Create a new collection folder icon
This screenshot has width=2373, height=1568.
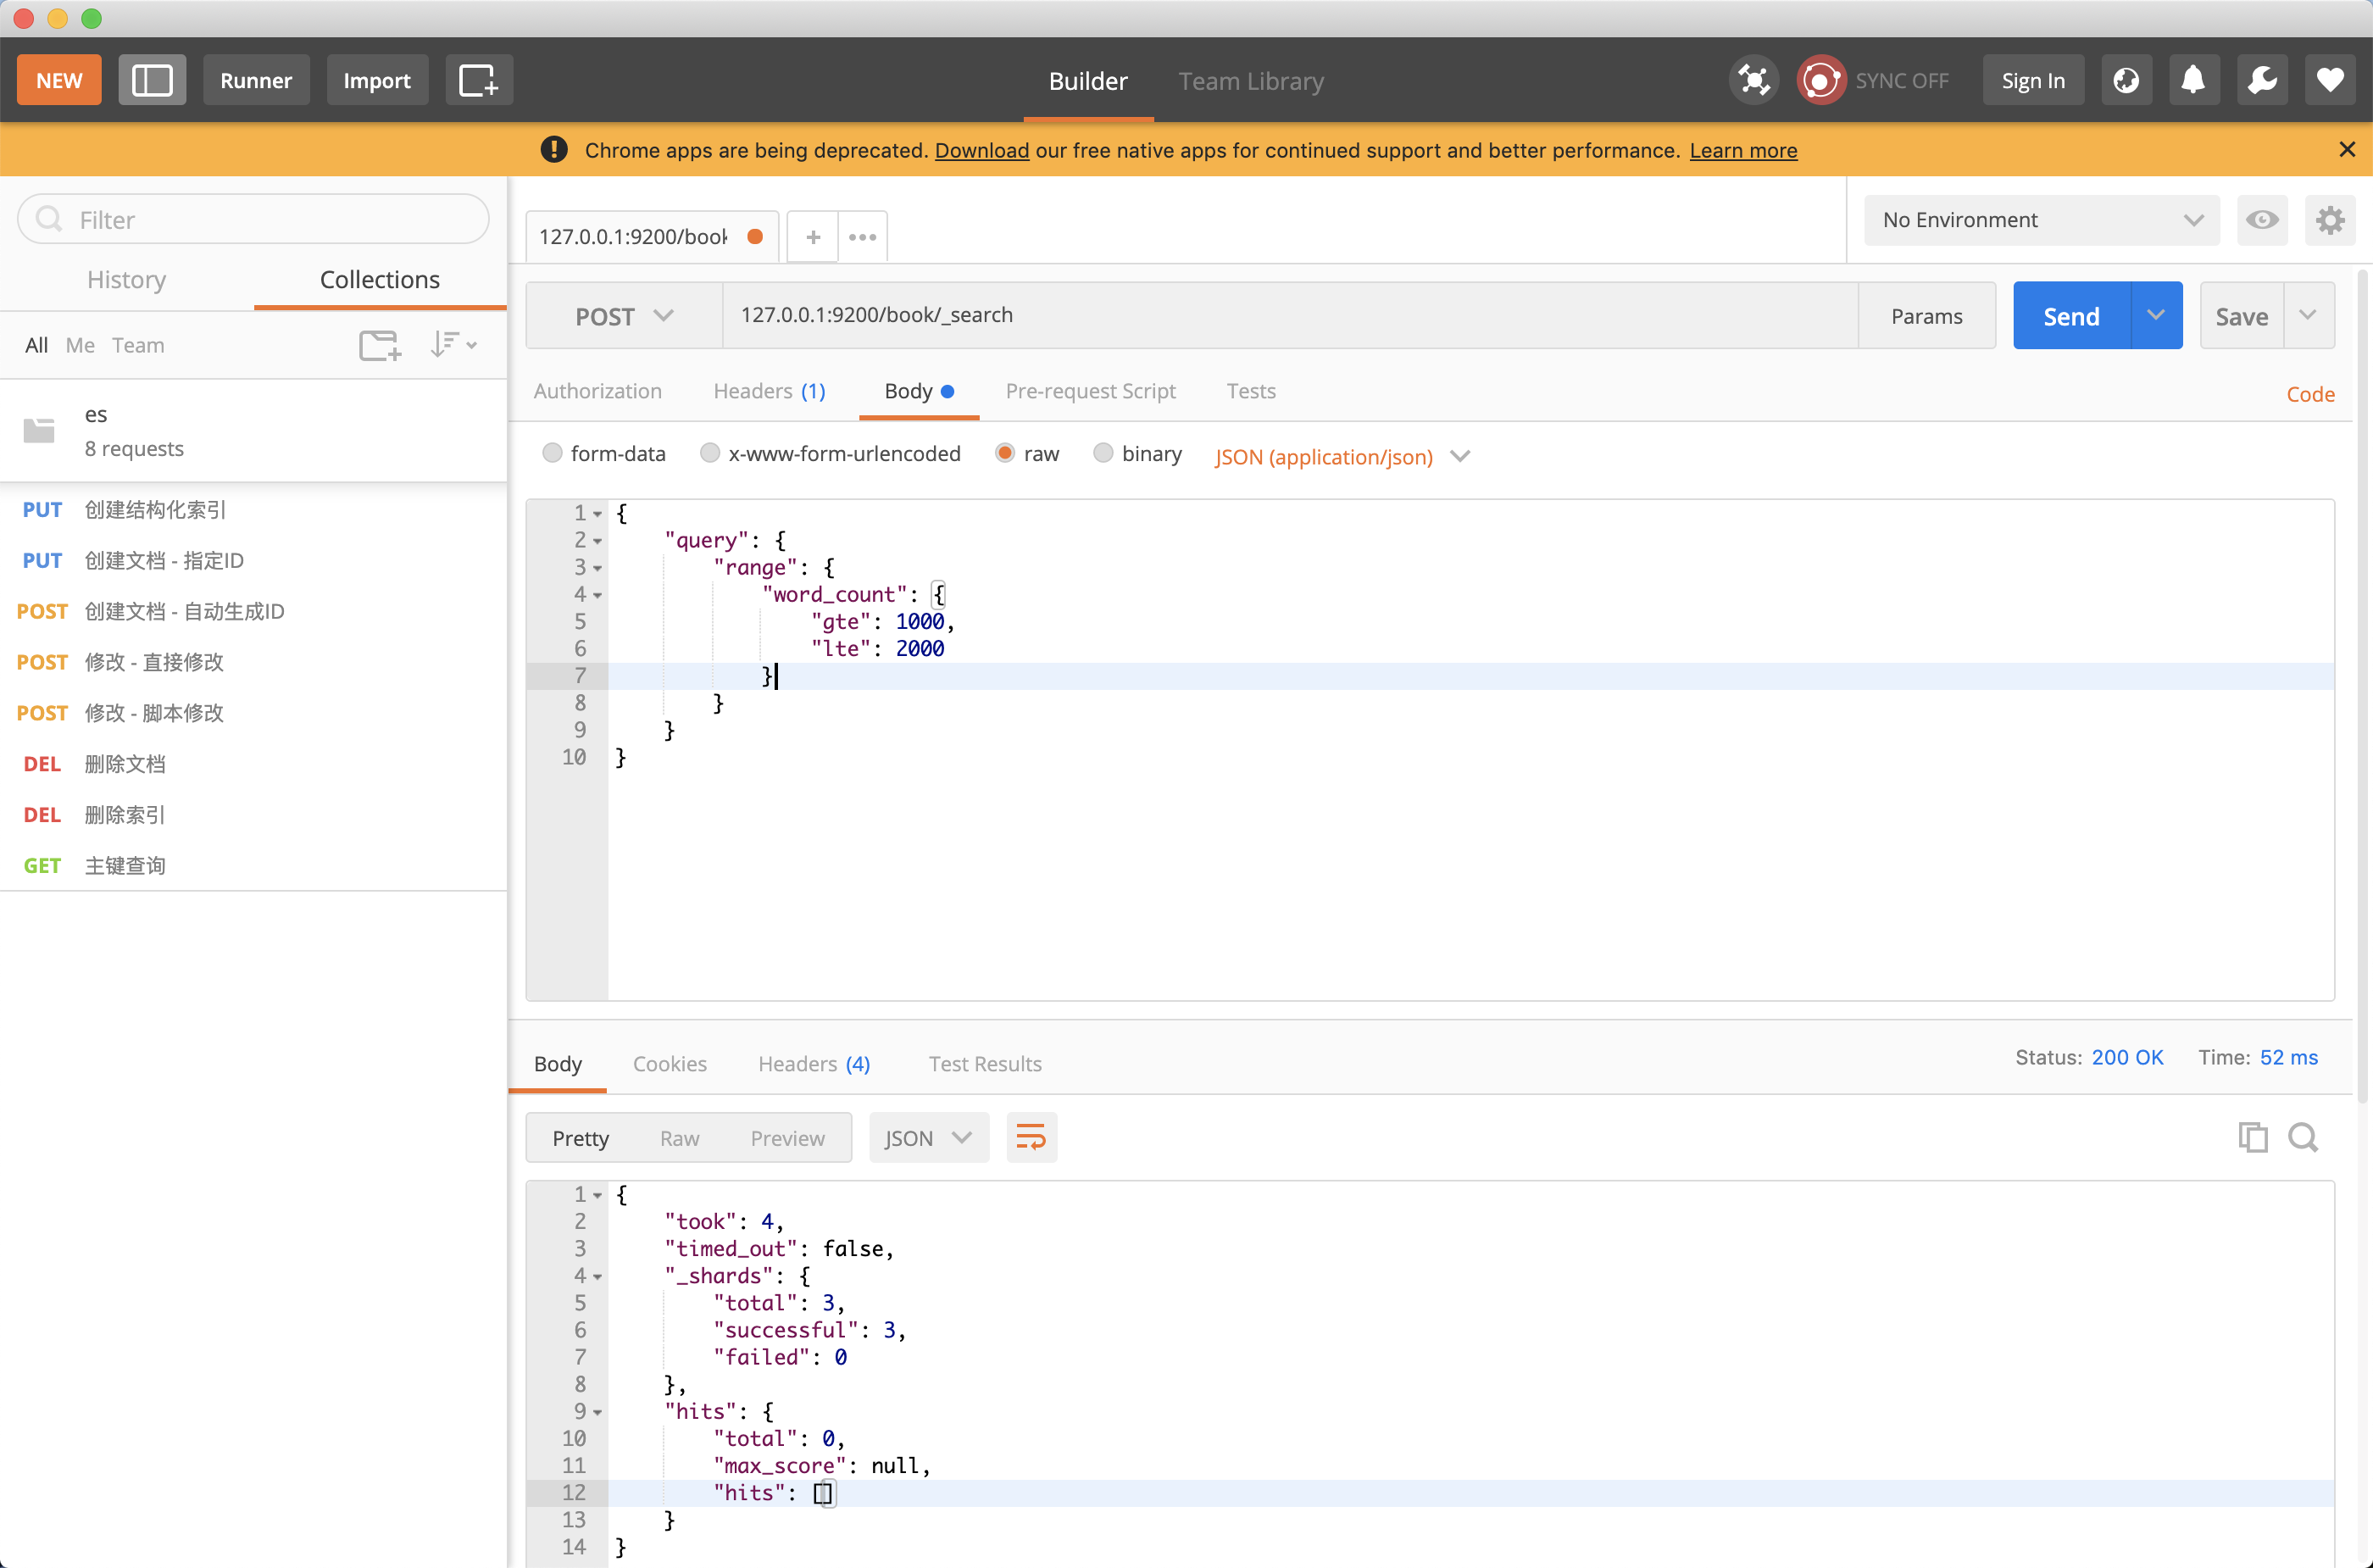pos(380,345)
